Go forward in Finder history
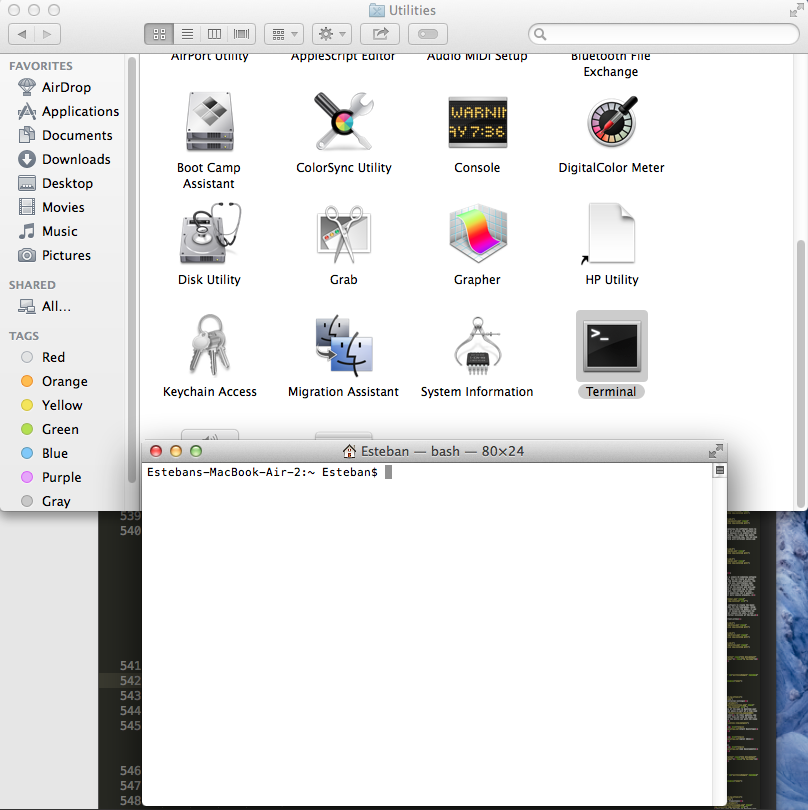This screenshot has height=810, width=808. click(48, 34)
